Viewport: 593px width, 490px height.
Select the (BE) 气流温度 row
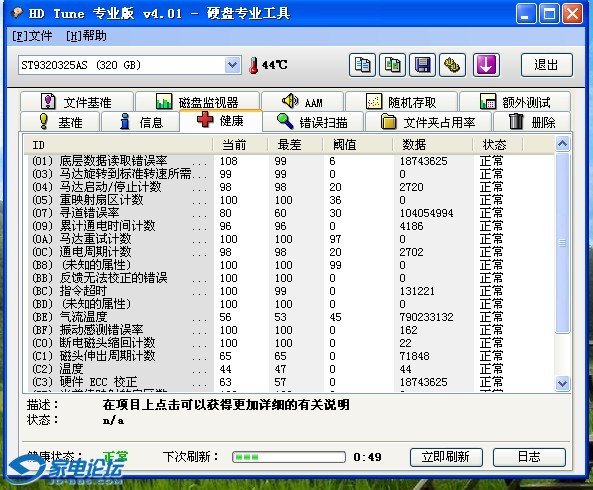click(289, 317)
